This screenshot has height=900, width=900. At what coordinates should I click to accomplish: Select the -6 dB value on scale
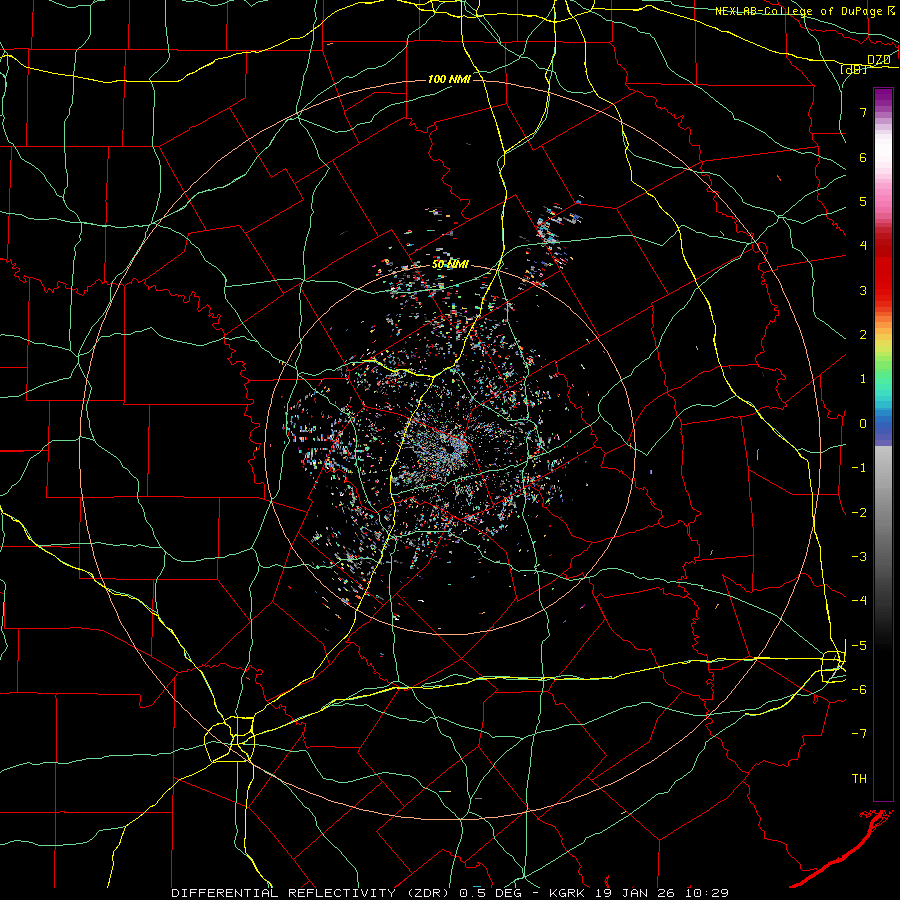(x=859, y=690)
